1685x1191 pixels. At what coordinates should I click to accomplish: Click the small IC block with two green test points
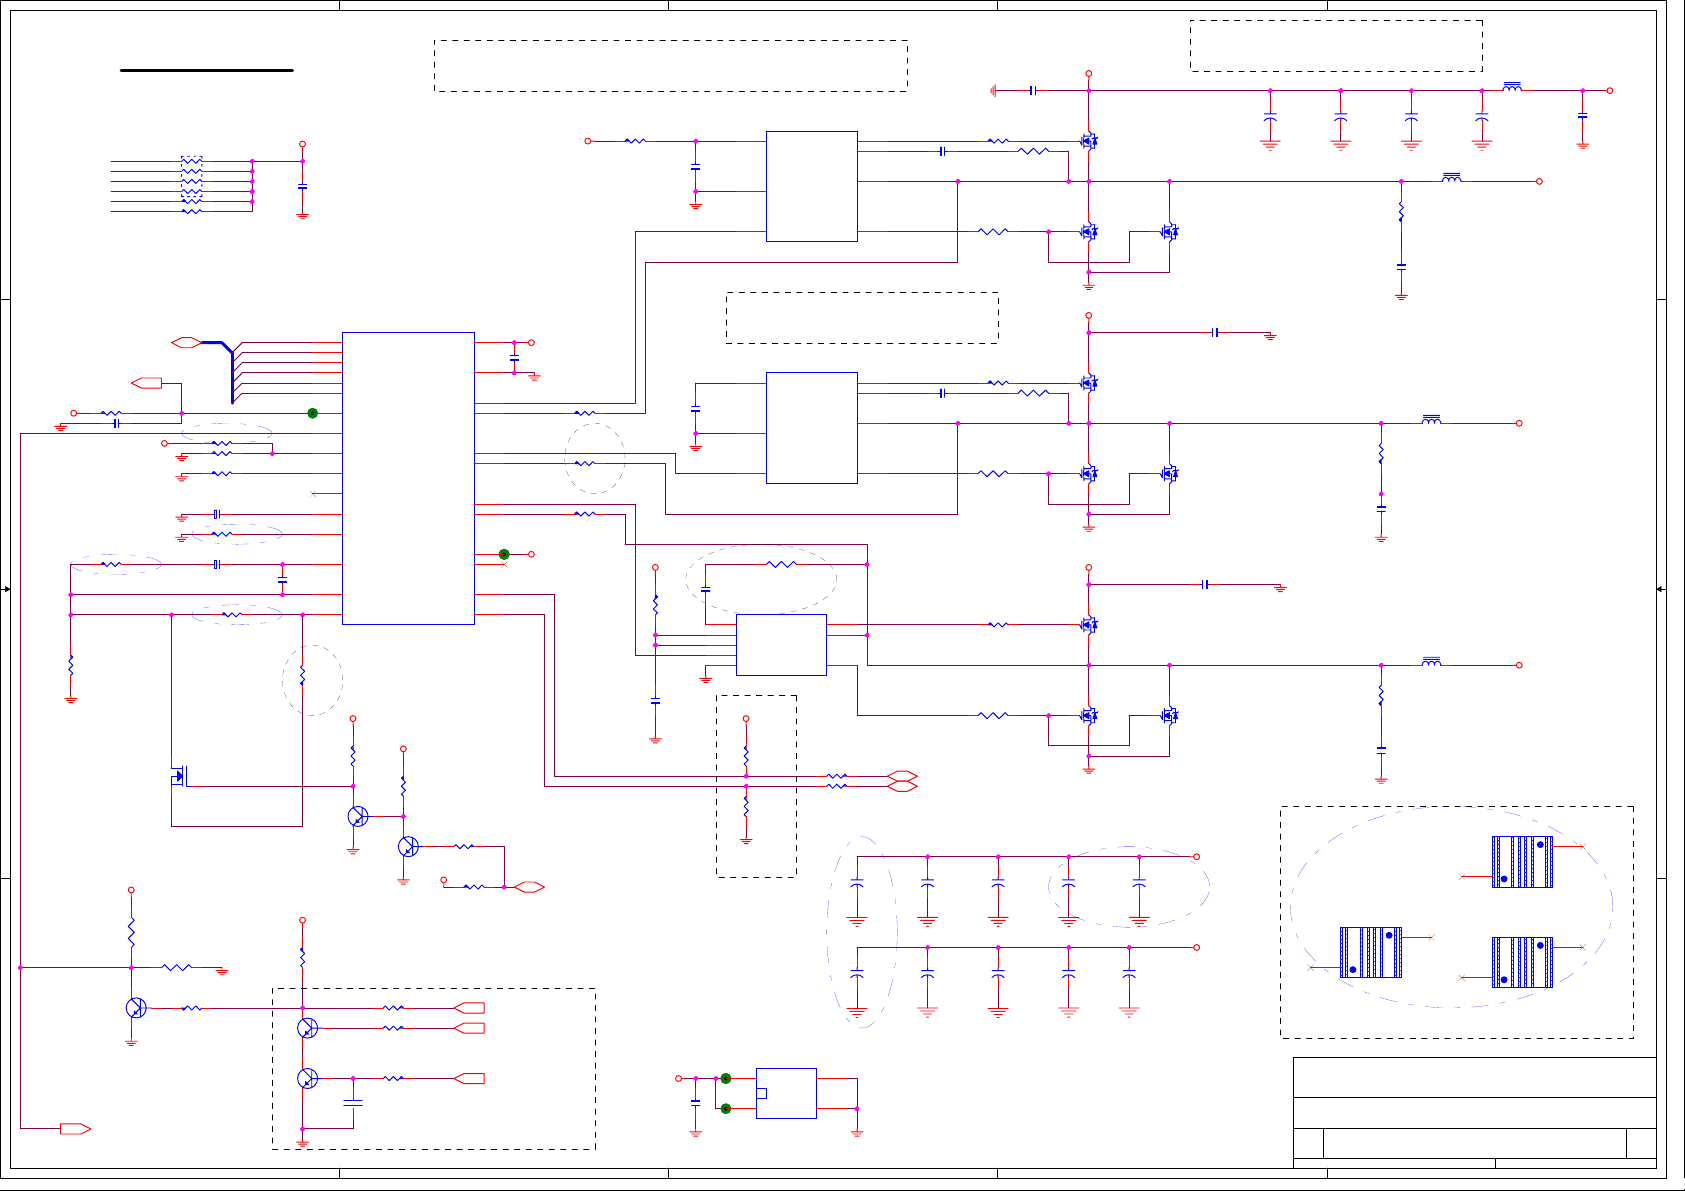pos(786,1093)
